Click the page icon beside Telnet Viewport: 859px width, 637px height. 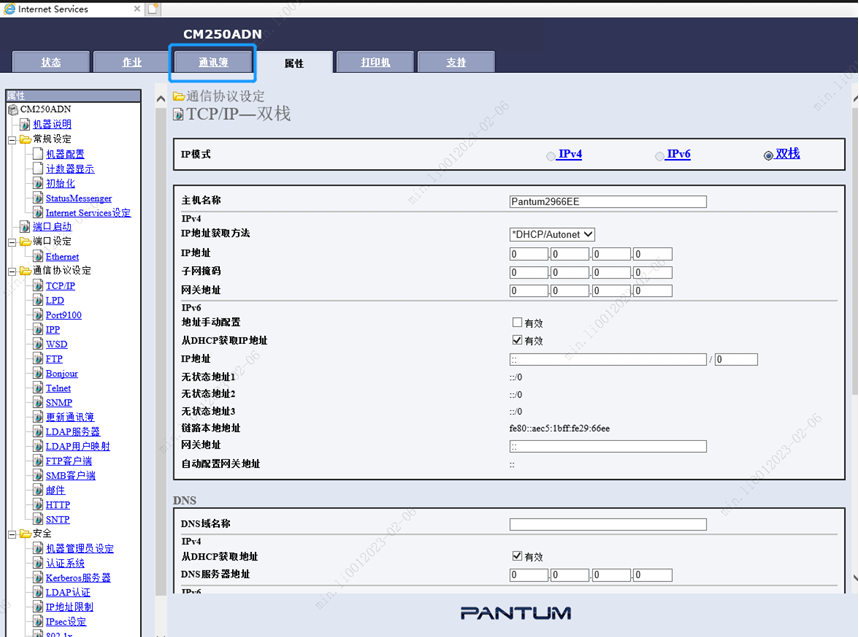[38, 388]
